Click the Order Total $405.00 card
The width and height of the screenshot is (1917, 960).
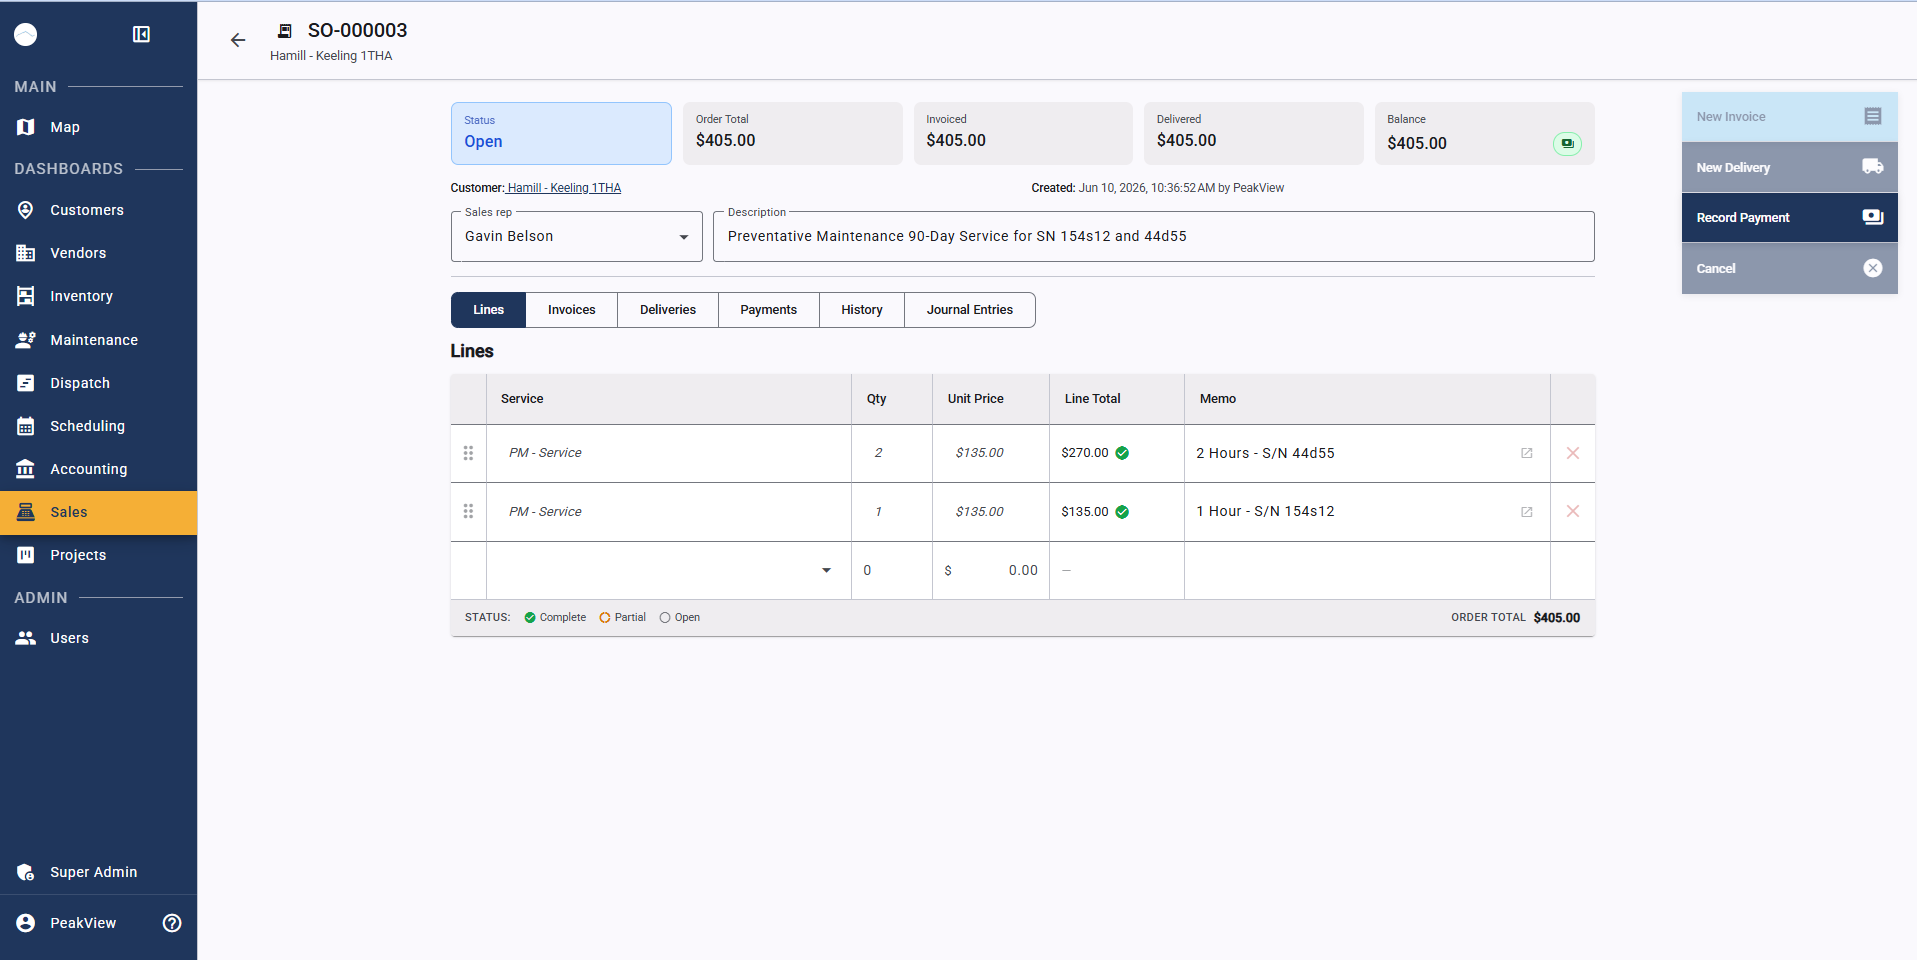(x=793, y=133)
